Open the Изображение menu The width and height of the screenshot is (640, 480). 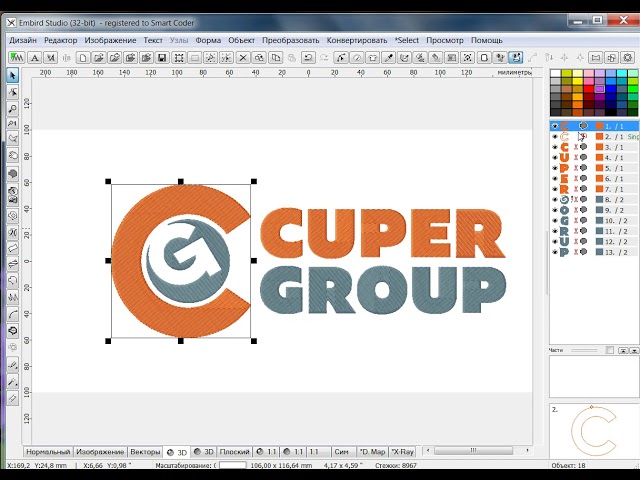pos(110,40)
